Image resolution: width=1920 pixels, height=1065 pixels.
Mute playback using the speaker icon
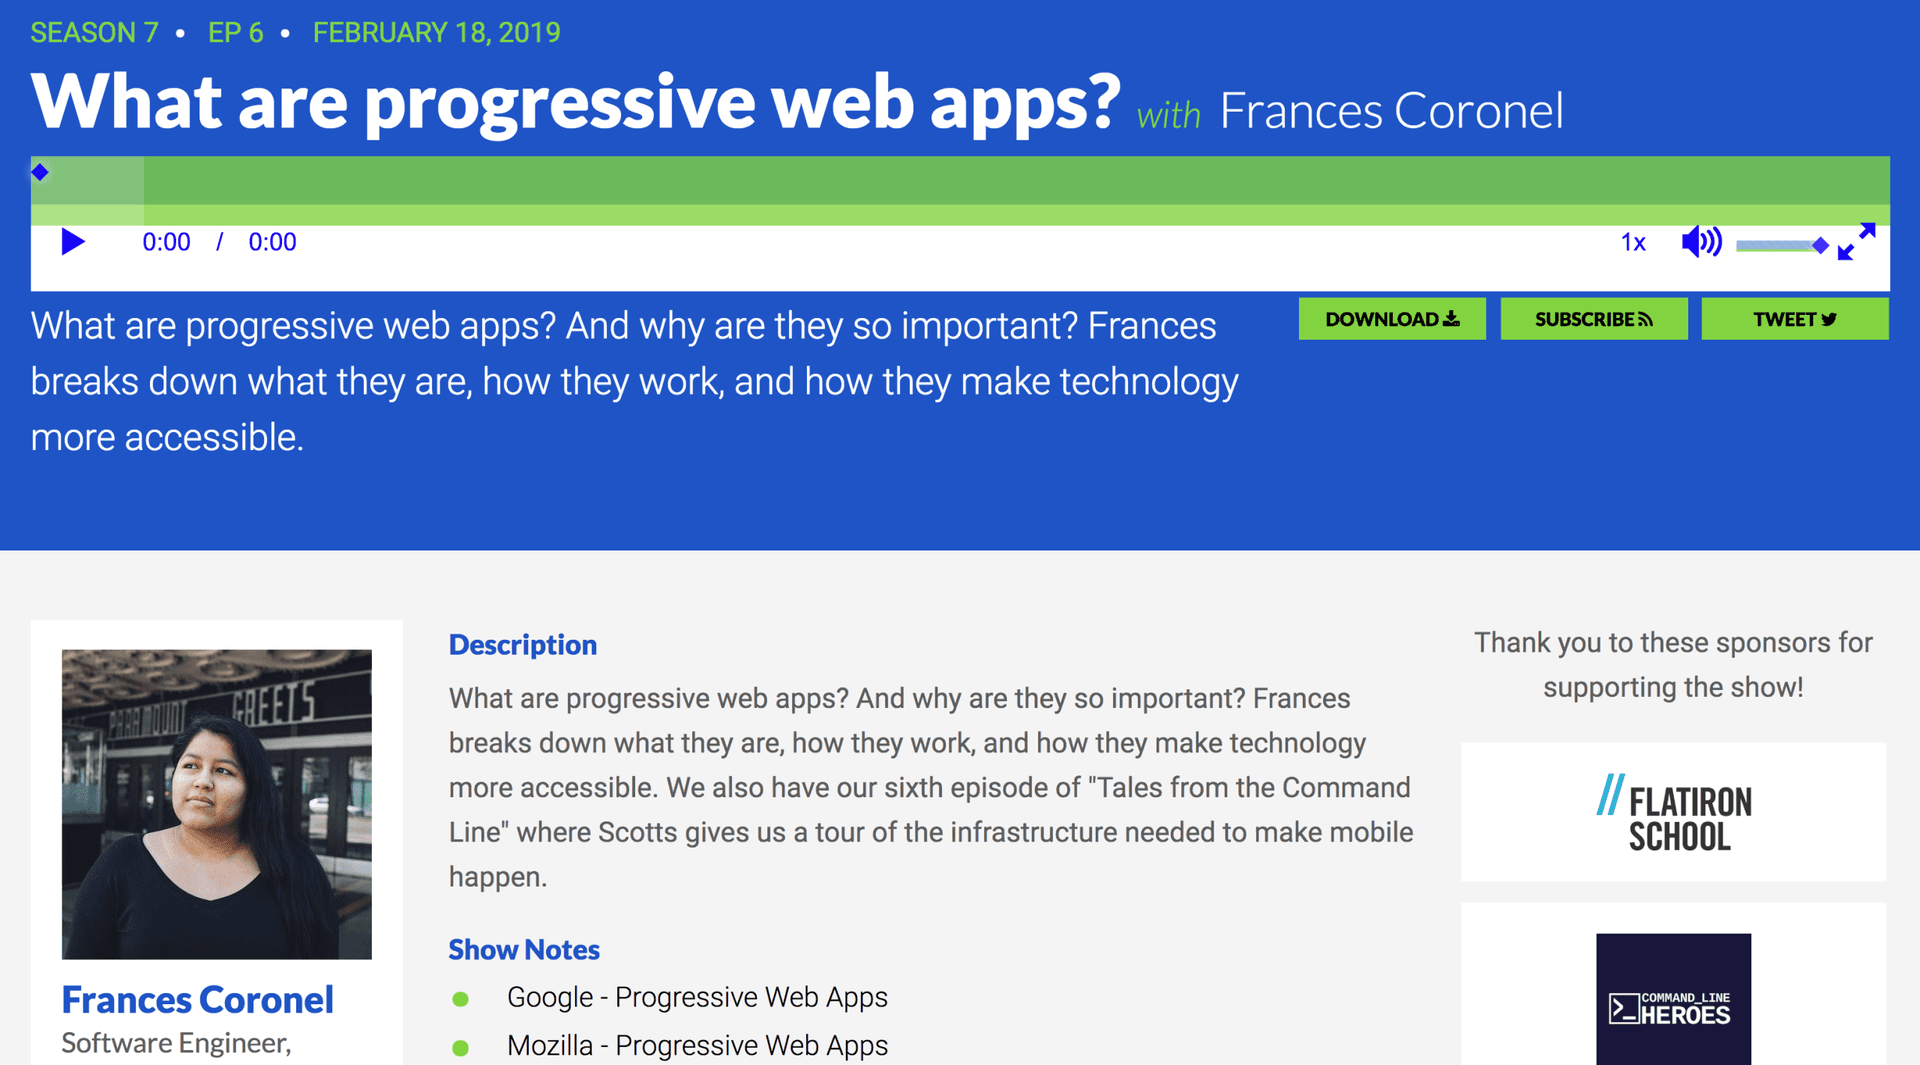[1701, 241]
